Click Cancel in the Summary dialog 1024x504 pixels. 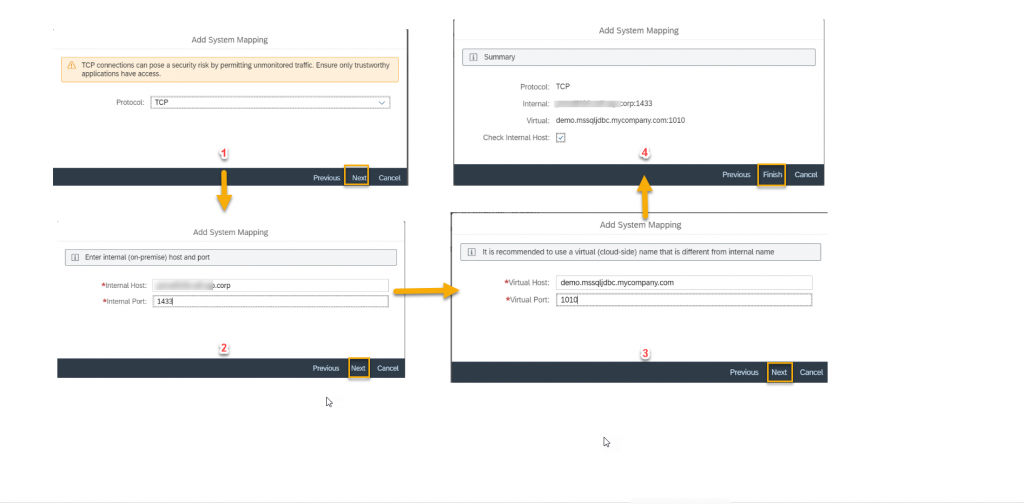click(x=806, y=175)
